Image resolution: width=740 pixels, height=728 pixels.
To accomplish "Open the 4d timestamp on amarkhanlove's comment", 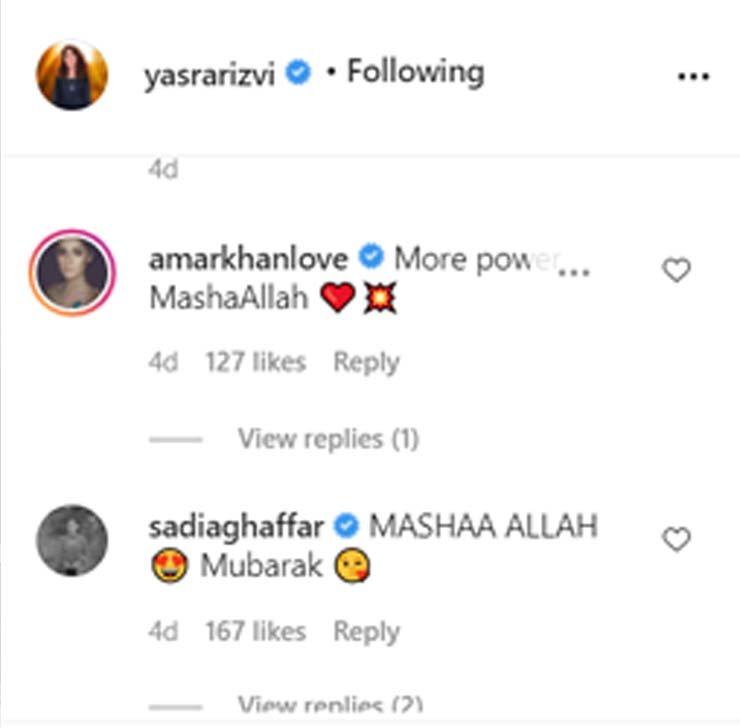I will click(163, 362).
